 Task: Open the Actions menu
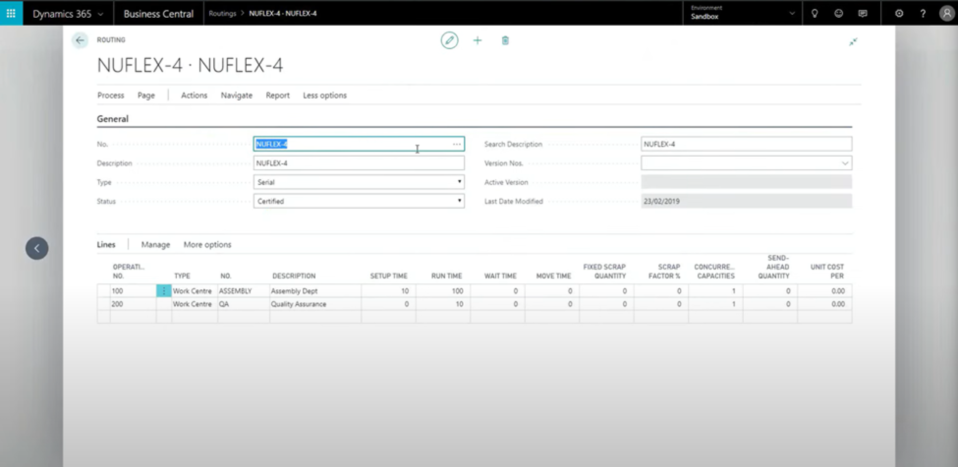pyautogui.click(x=194, y=95)
